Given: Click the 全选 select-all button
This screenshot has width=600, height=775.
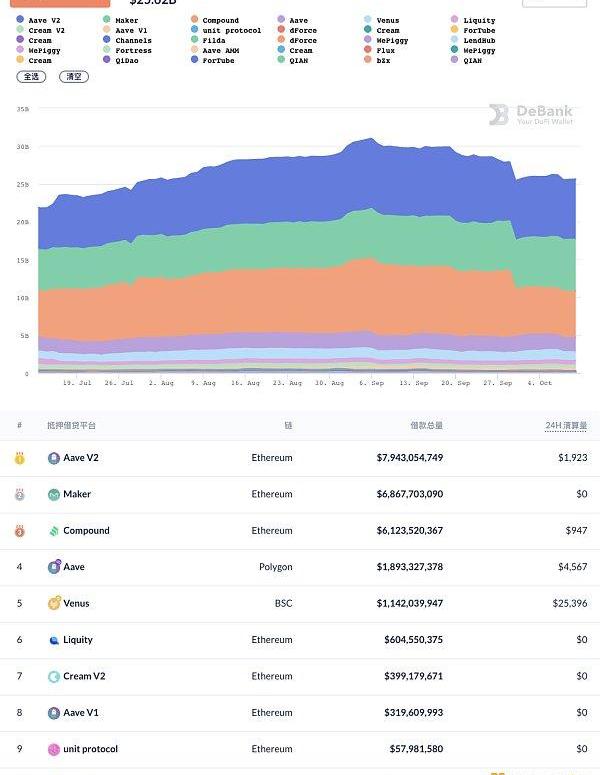Looking at the screenshot, I should pos(30,76).
